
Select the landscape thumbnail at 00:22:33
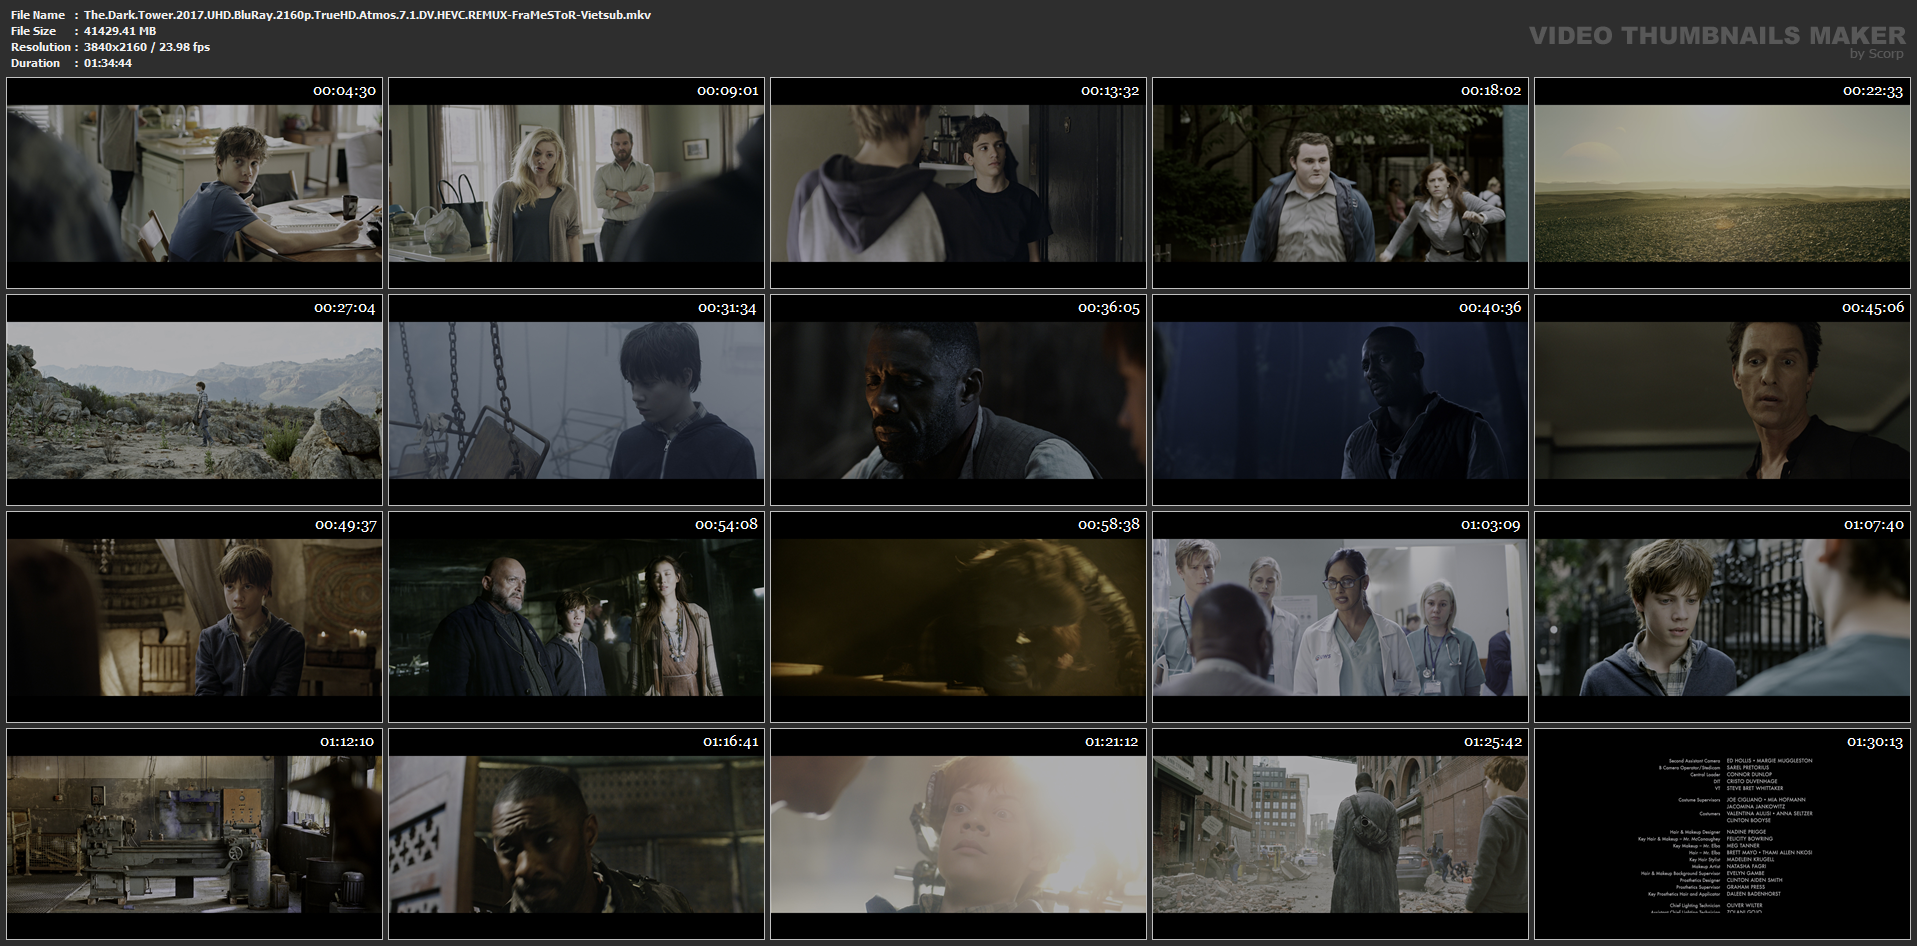point(1722,184)
